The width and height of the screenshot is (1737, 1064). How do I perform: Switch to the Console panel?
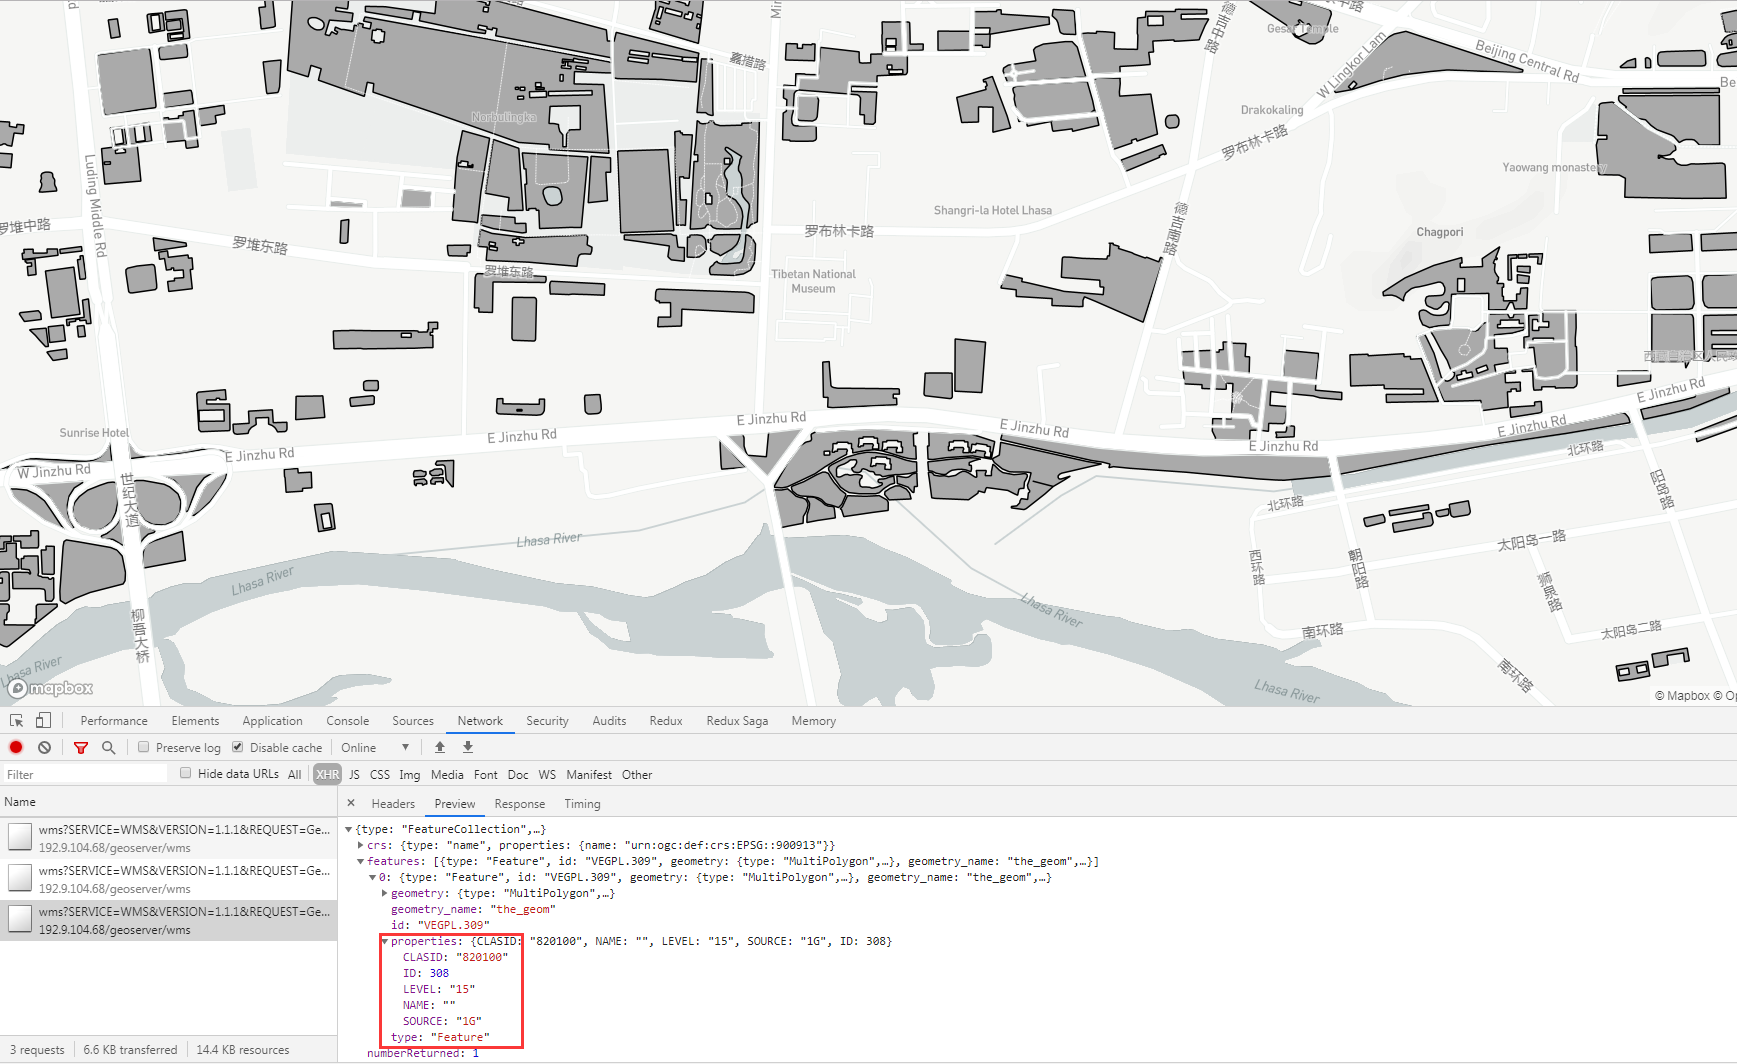[347, 720]
